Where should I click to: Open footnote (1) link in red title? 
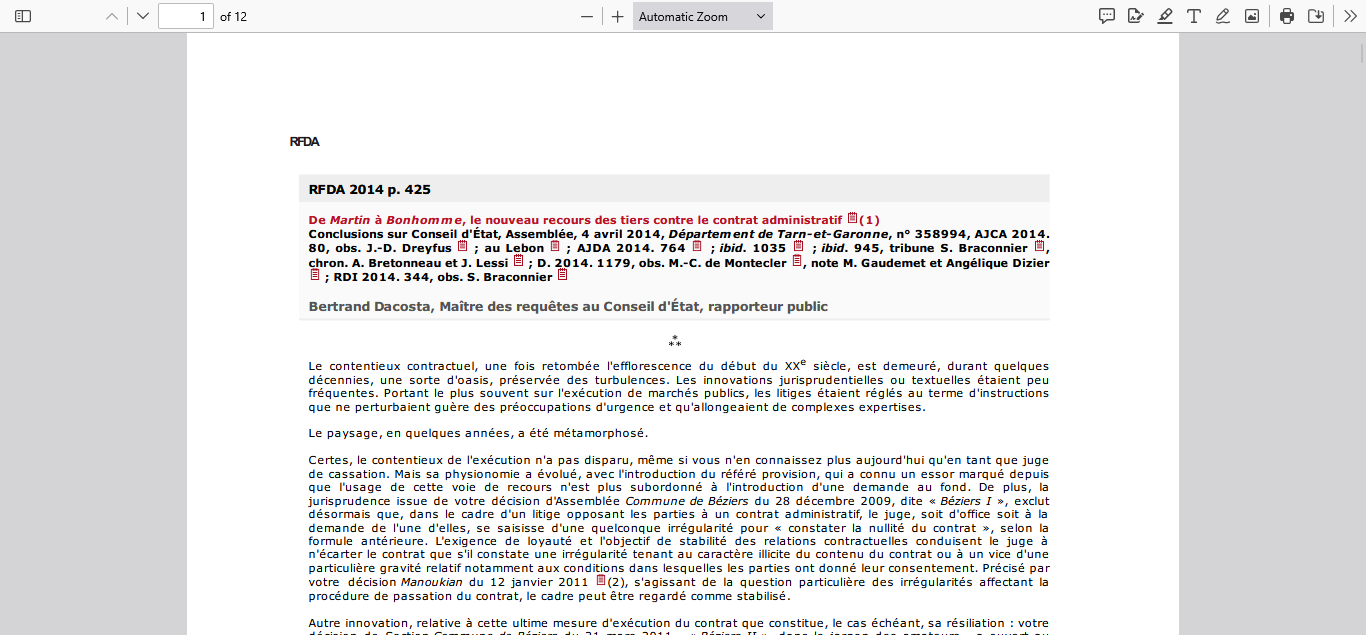click(869, 220)
